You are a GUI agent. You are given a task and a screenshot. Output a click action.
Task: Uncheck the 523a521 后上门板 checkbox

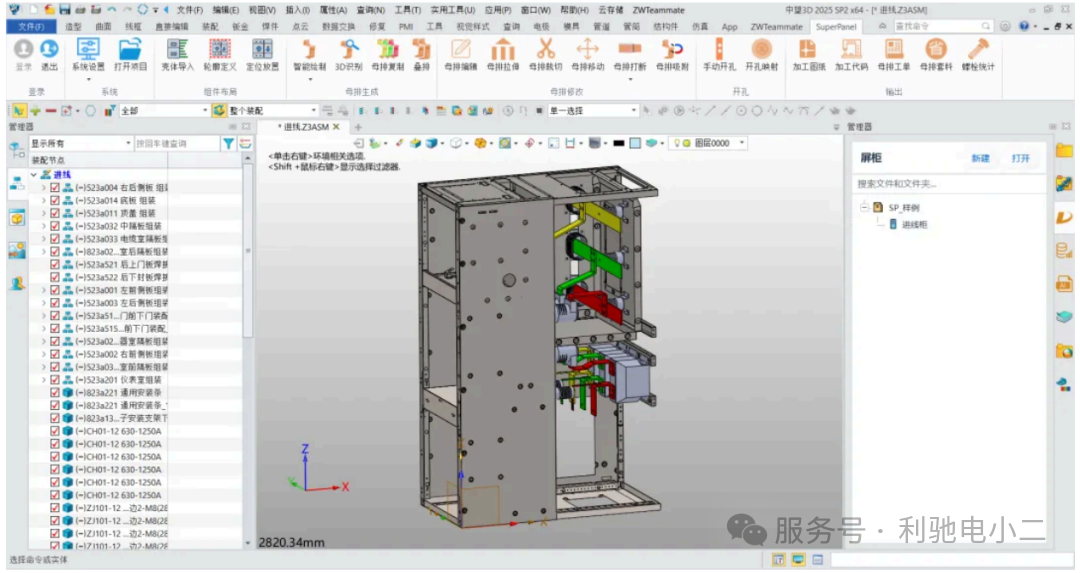54,264
